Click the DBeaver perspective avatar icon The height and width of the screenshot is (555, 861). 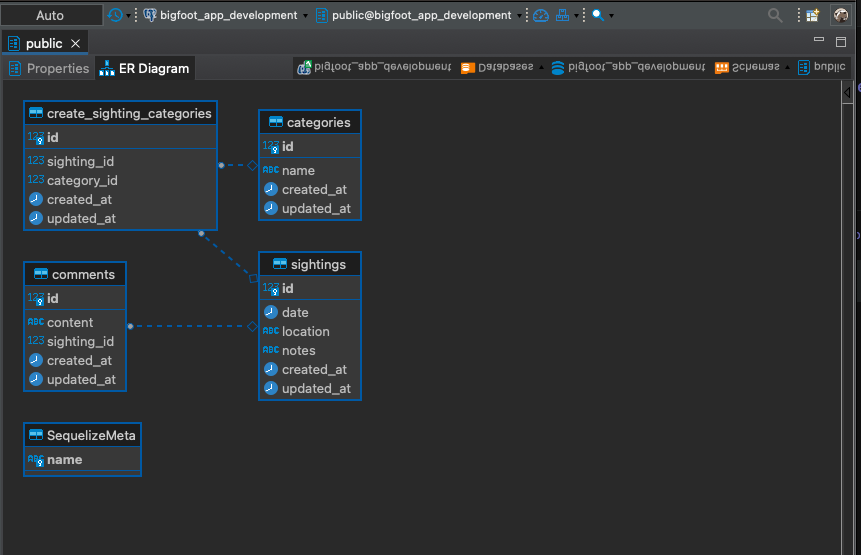click(841, 15)
